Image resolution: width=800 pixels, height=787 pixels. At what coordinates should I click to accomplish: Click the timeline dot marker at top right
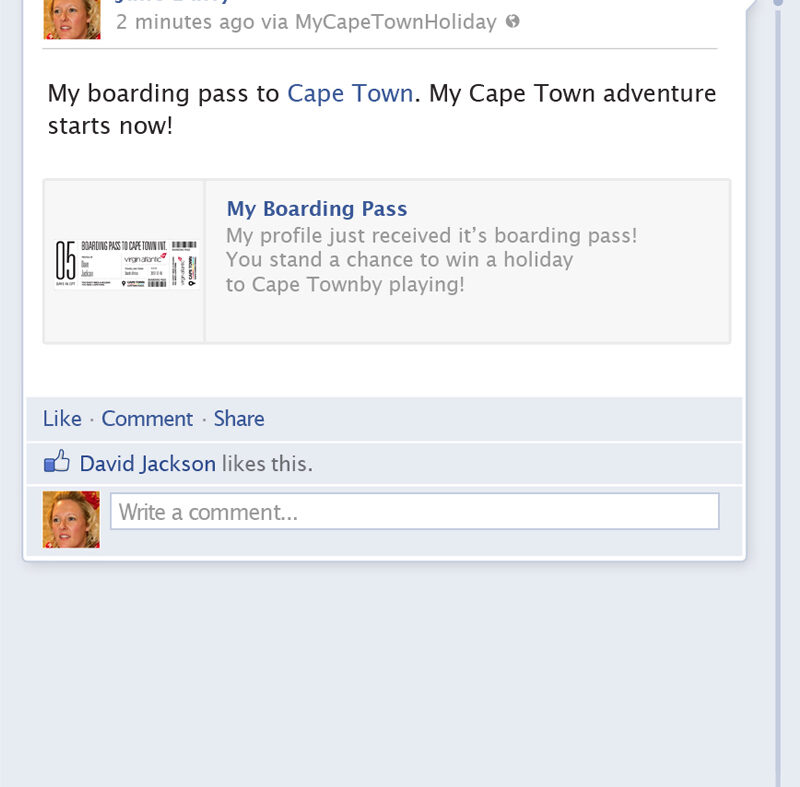(778, 3)
